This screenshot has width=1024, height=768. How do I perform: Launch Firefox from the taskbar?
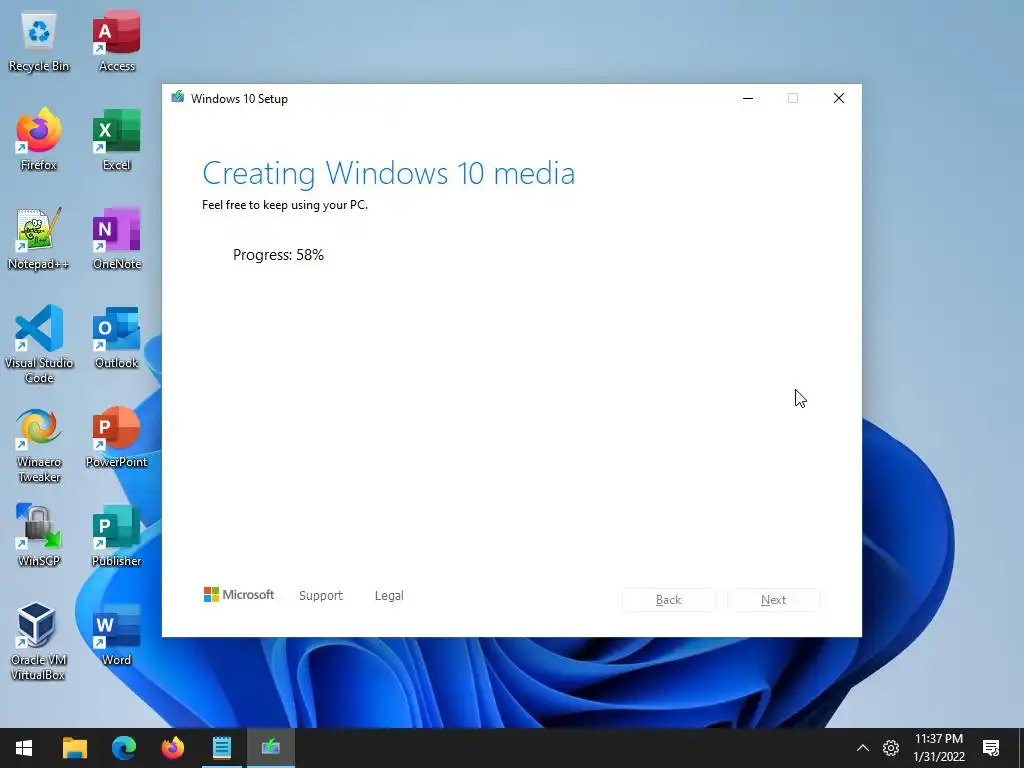pos(172,748)
